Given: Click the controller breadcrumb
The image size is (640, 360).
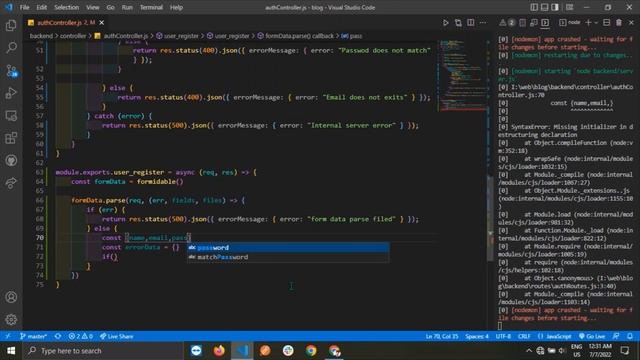Looking at the screenshot, I should click(73, 36).
